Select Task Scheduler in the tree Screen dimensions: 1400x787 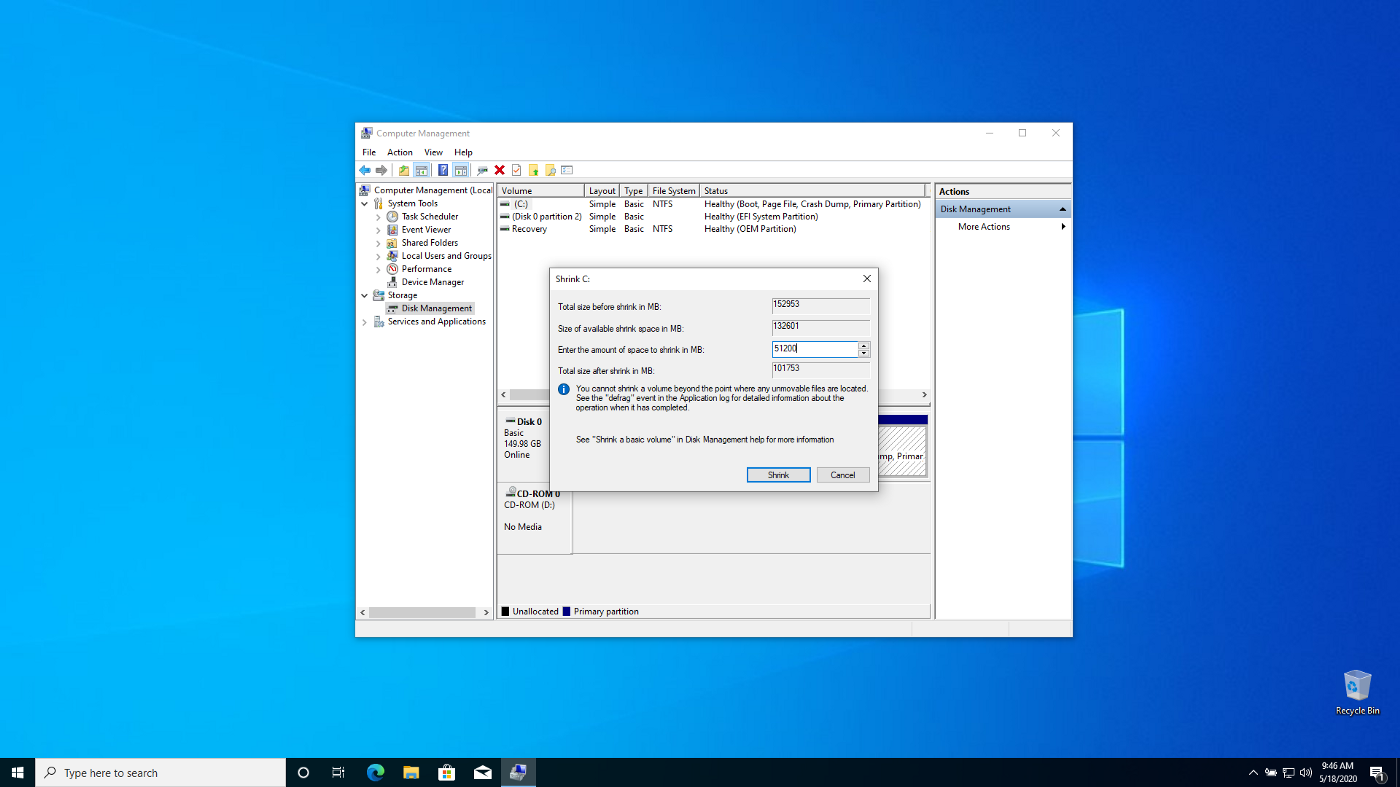(x=430, y=216)
